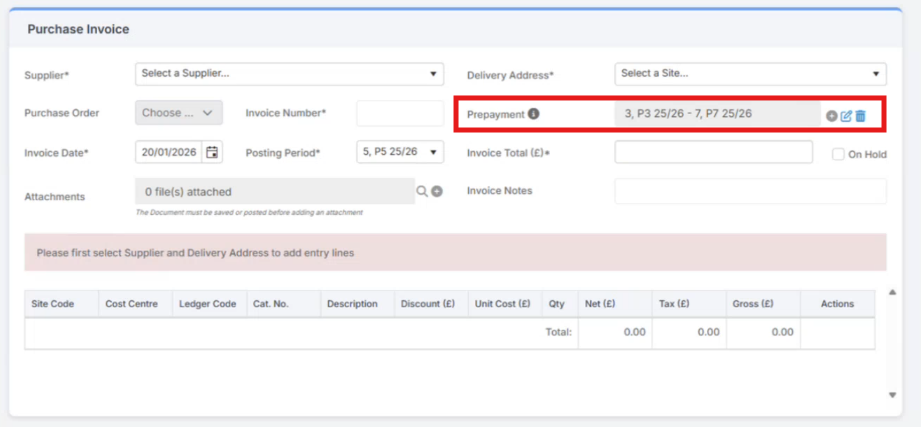Add an attachment with the plus icon
This screenshot has width=921, height=427.
[x=437, y=191]
